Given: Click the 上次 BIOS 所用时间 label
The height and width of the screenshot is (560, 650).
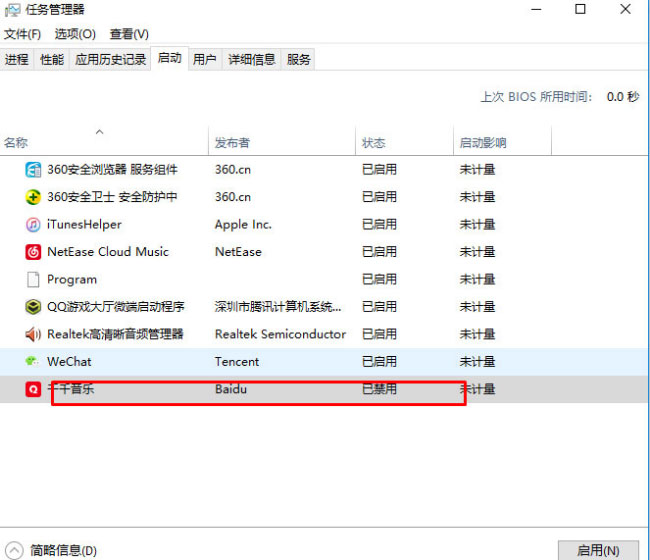Looking at the screenshot, I should pyautogui.click(x=536, y=97).
